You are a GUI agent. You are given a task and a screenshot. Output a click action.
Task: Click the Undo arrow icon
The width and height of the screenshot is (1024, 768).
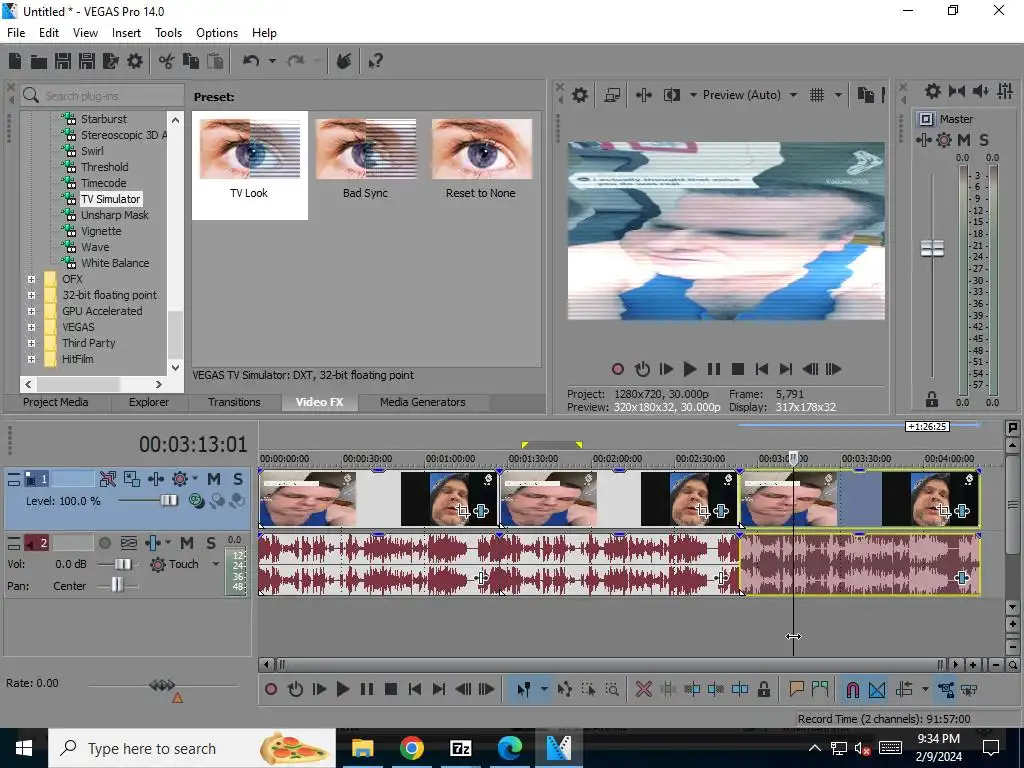tap(251, 61)
